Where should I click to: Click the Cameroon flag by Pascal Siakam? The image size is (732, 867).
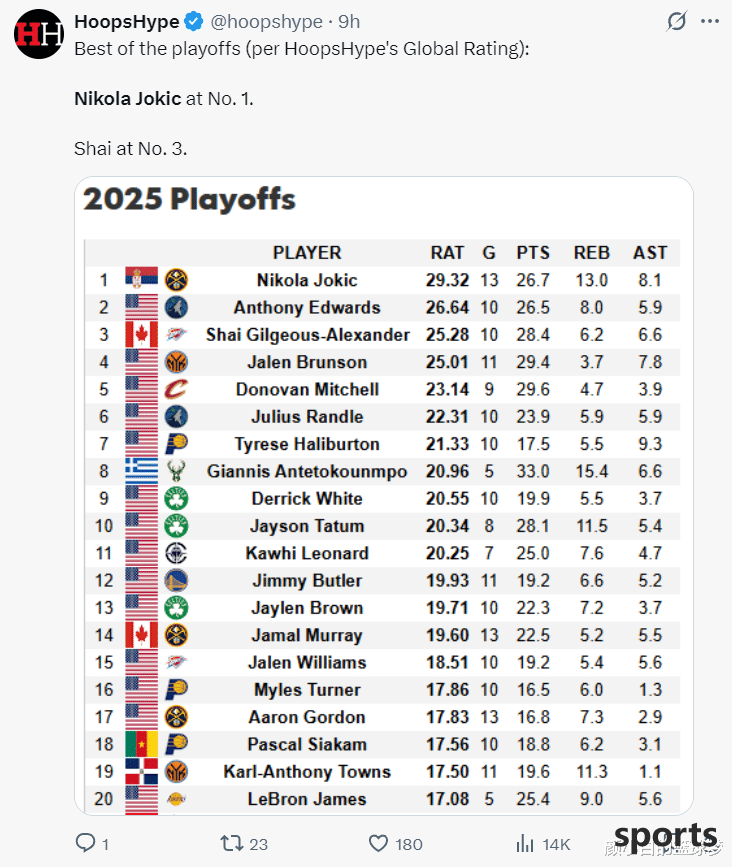(x=142, y=744)
